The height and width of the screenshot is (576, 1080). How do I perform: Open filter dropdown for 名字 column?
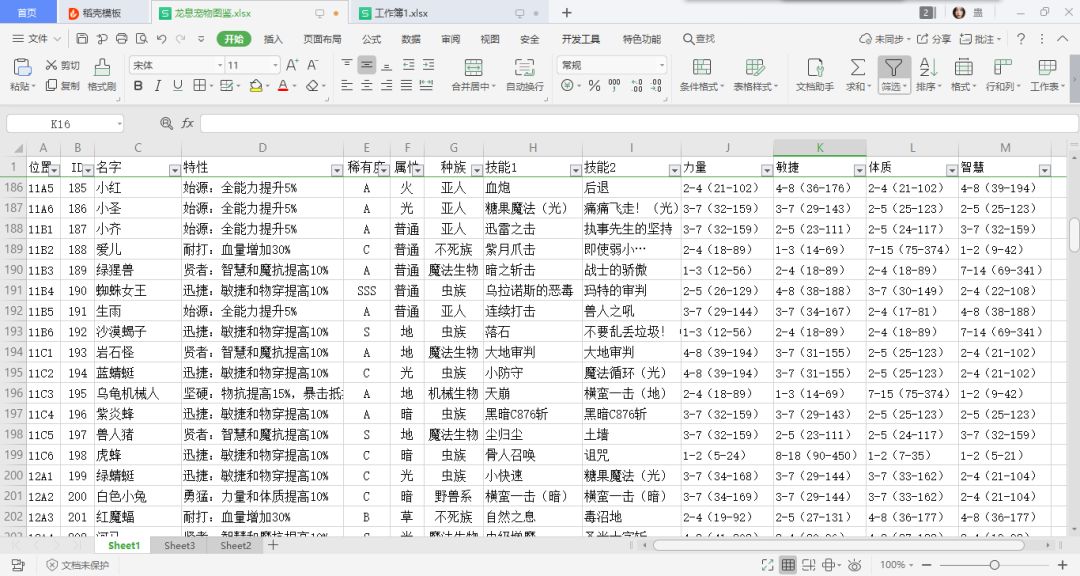pyautogui.click(x=174, y=169)
